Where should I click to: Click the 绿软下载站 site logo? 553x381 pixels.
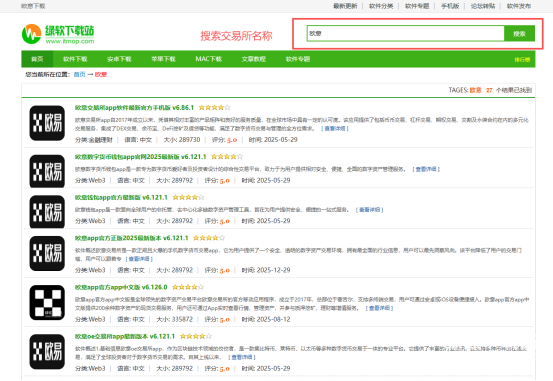58,34
